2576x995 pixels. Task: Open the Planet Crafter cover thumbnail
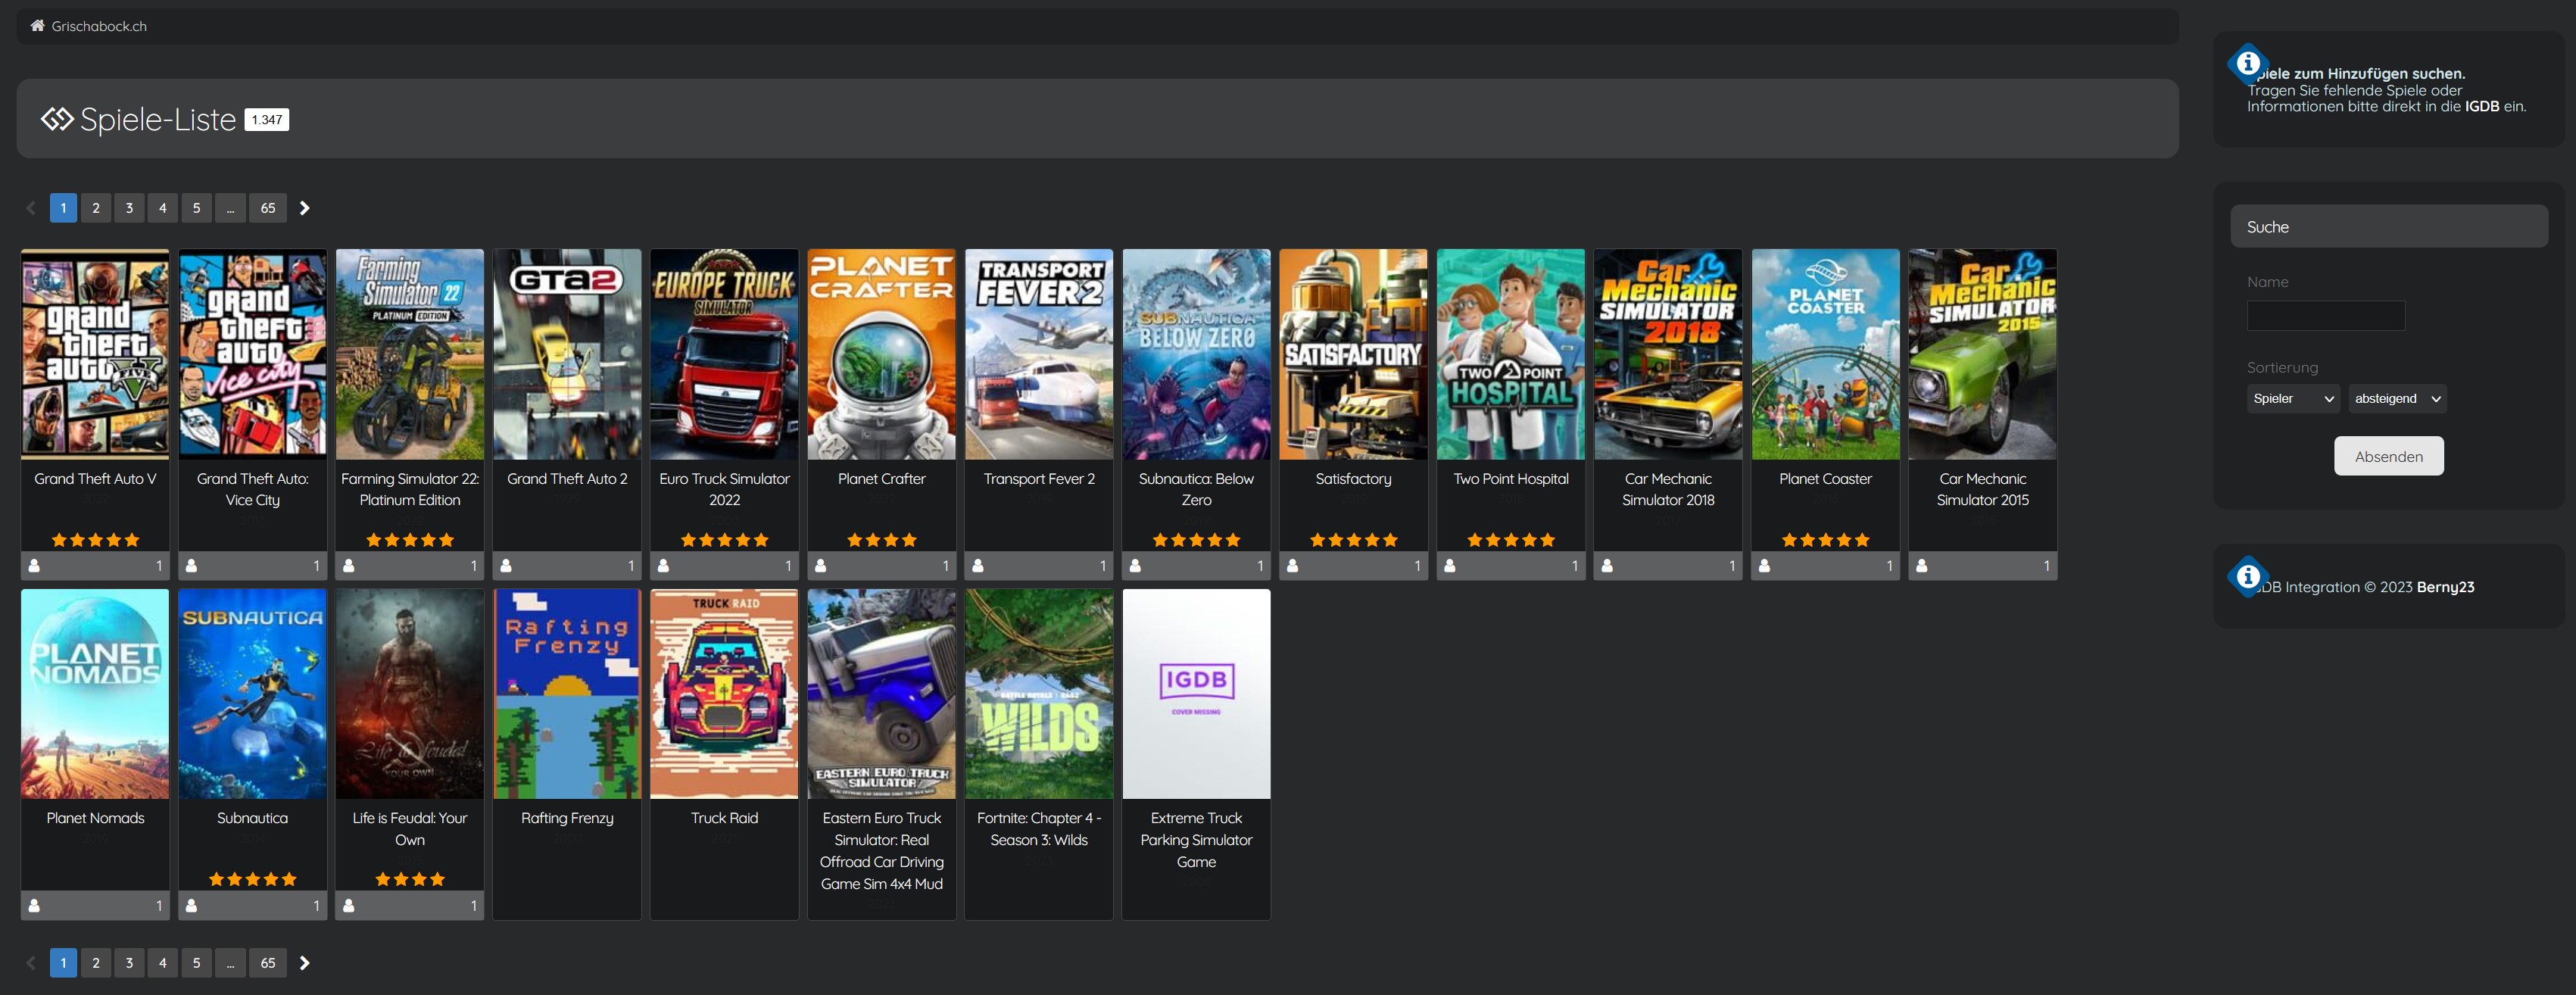tap(881, 354)
